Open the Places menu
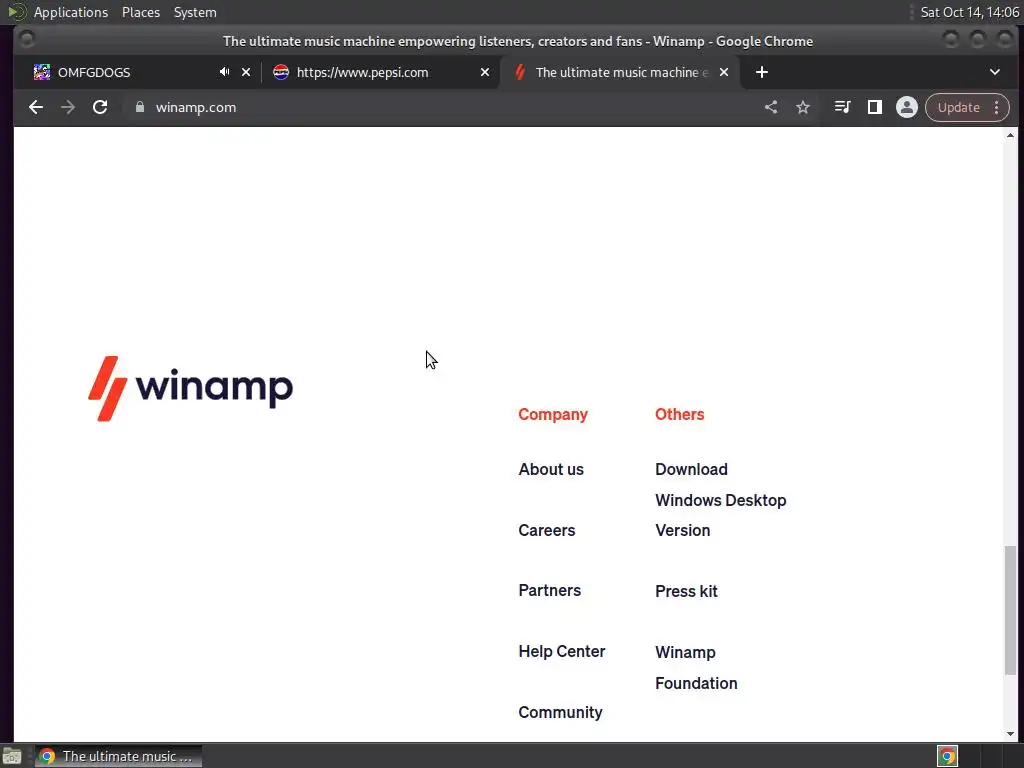The image size is (1024, 768). click(140, 12)
